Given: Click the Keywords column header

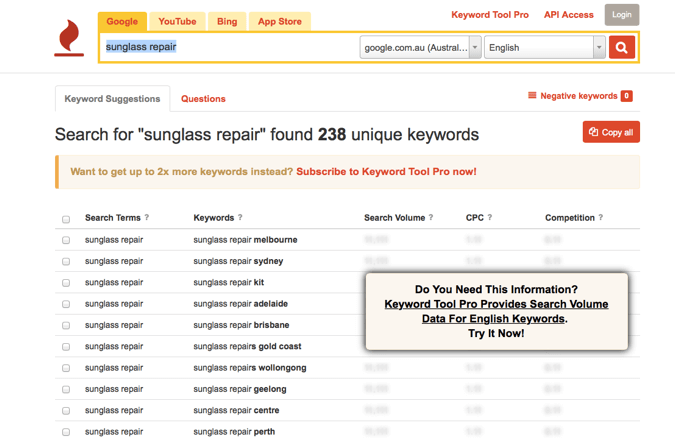Looking at the screenshot, I should (x=214, y=218).
